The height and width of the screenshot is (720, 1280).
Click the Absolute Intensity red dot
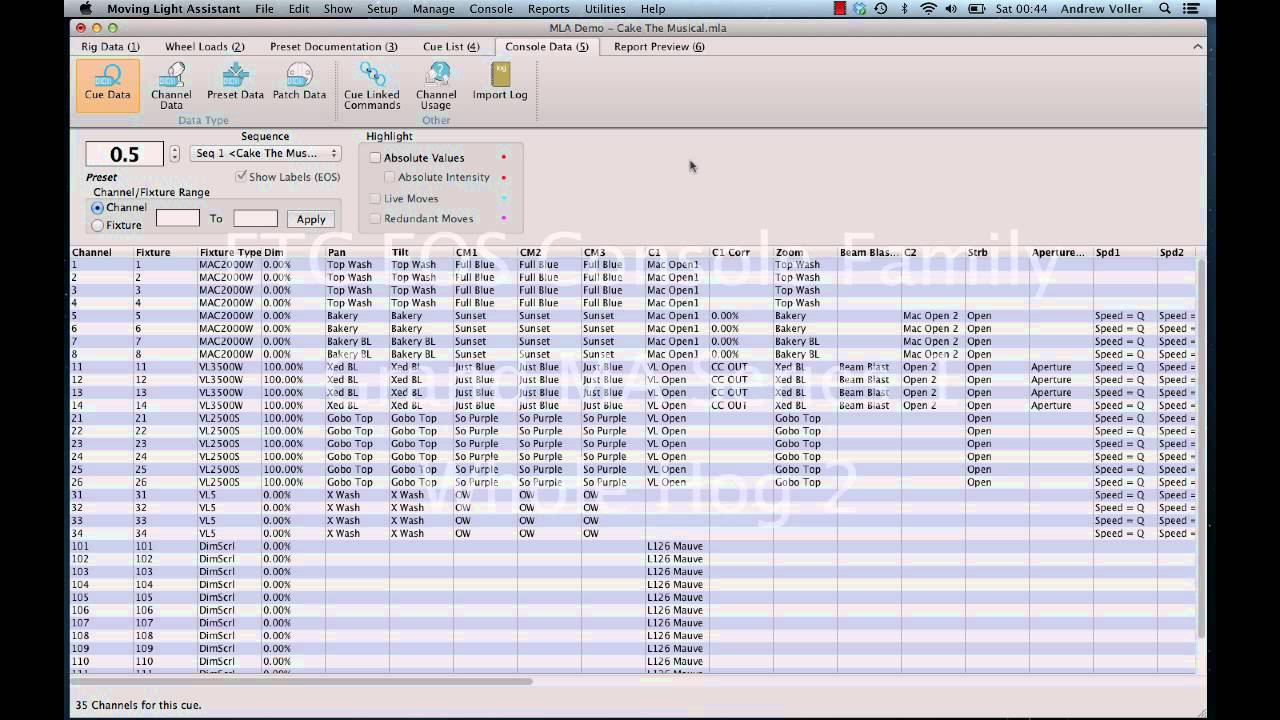(x=503, y=177)
